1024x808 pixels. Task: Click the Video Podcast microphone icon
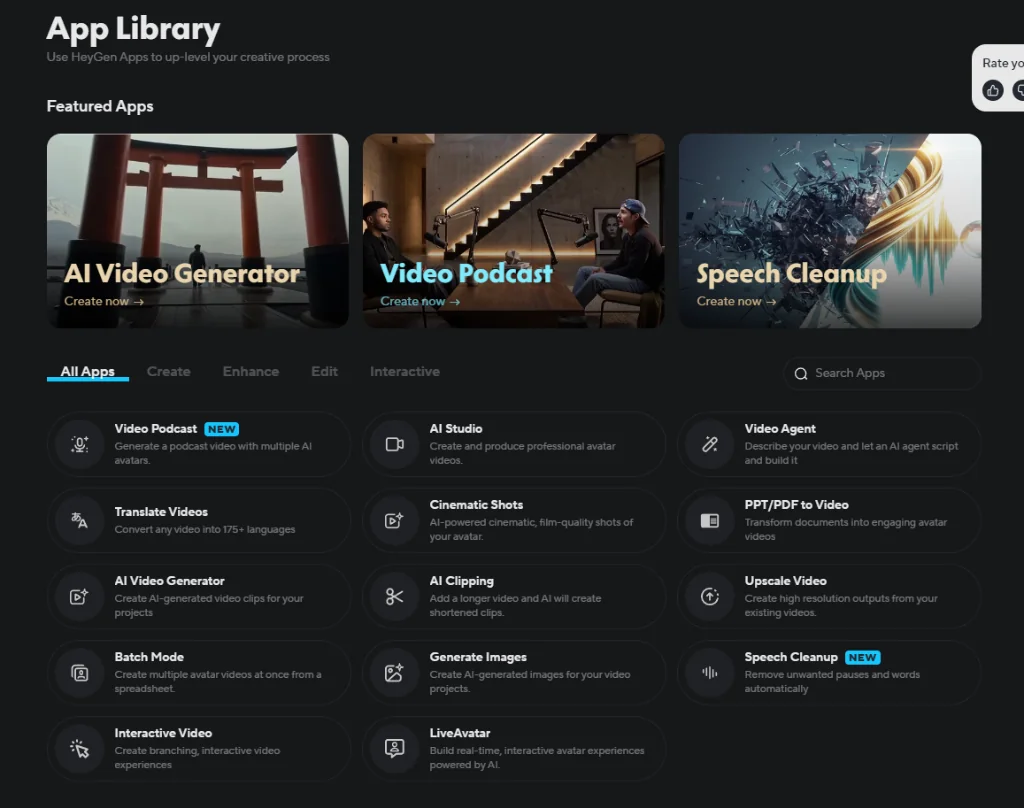point(80,445)
